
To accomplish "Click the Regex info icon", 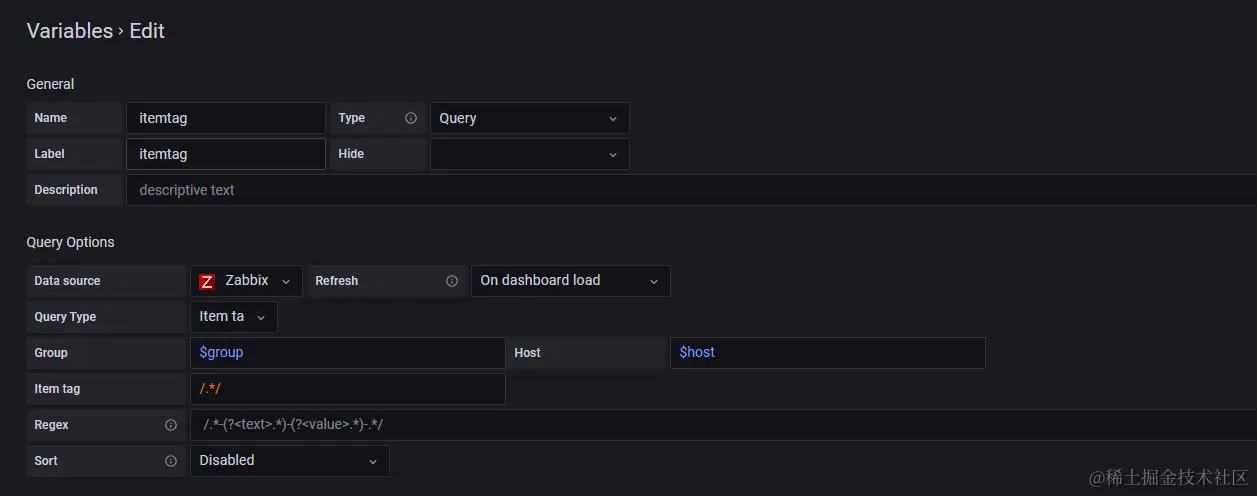I will [x=171, y=425].
